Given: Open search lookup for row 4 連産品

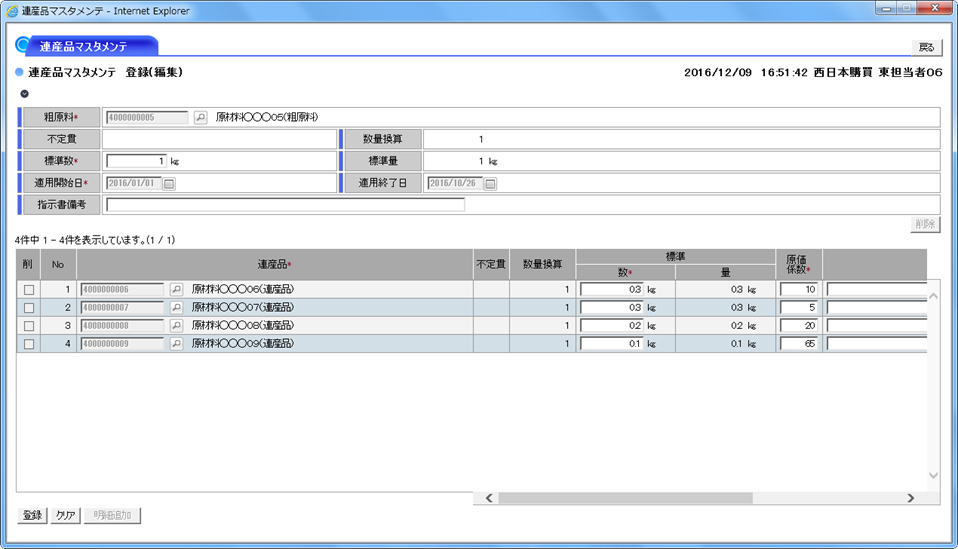Looking at the screenshot, I should click(176, 343).
